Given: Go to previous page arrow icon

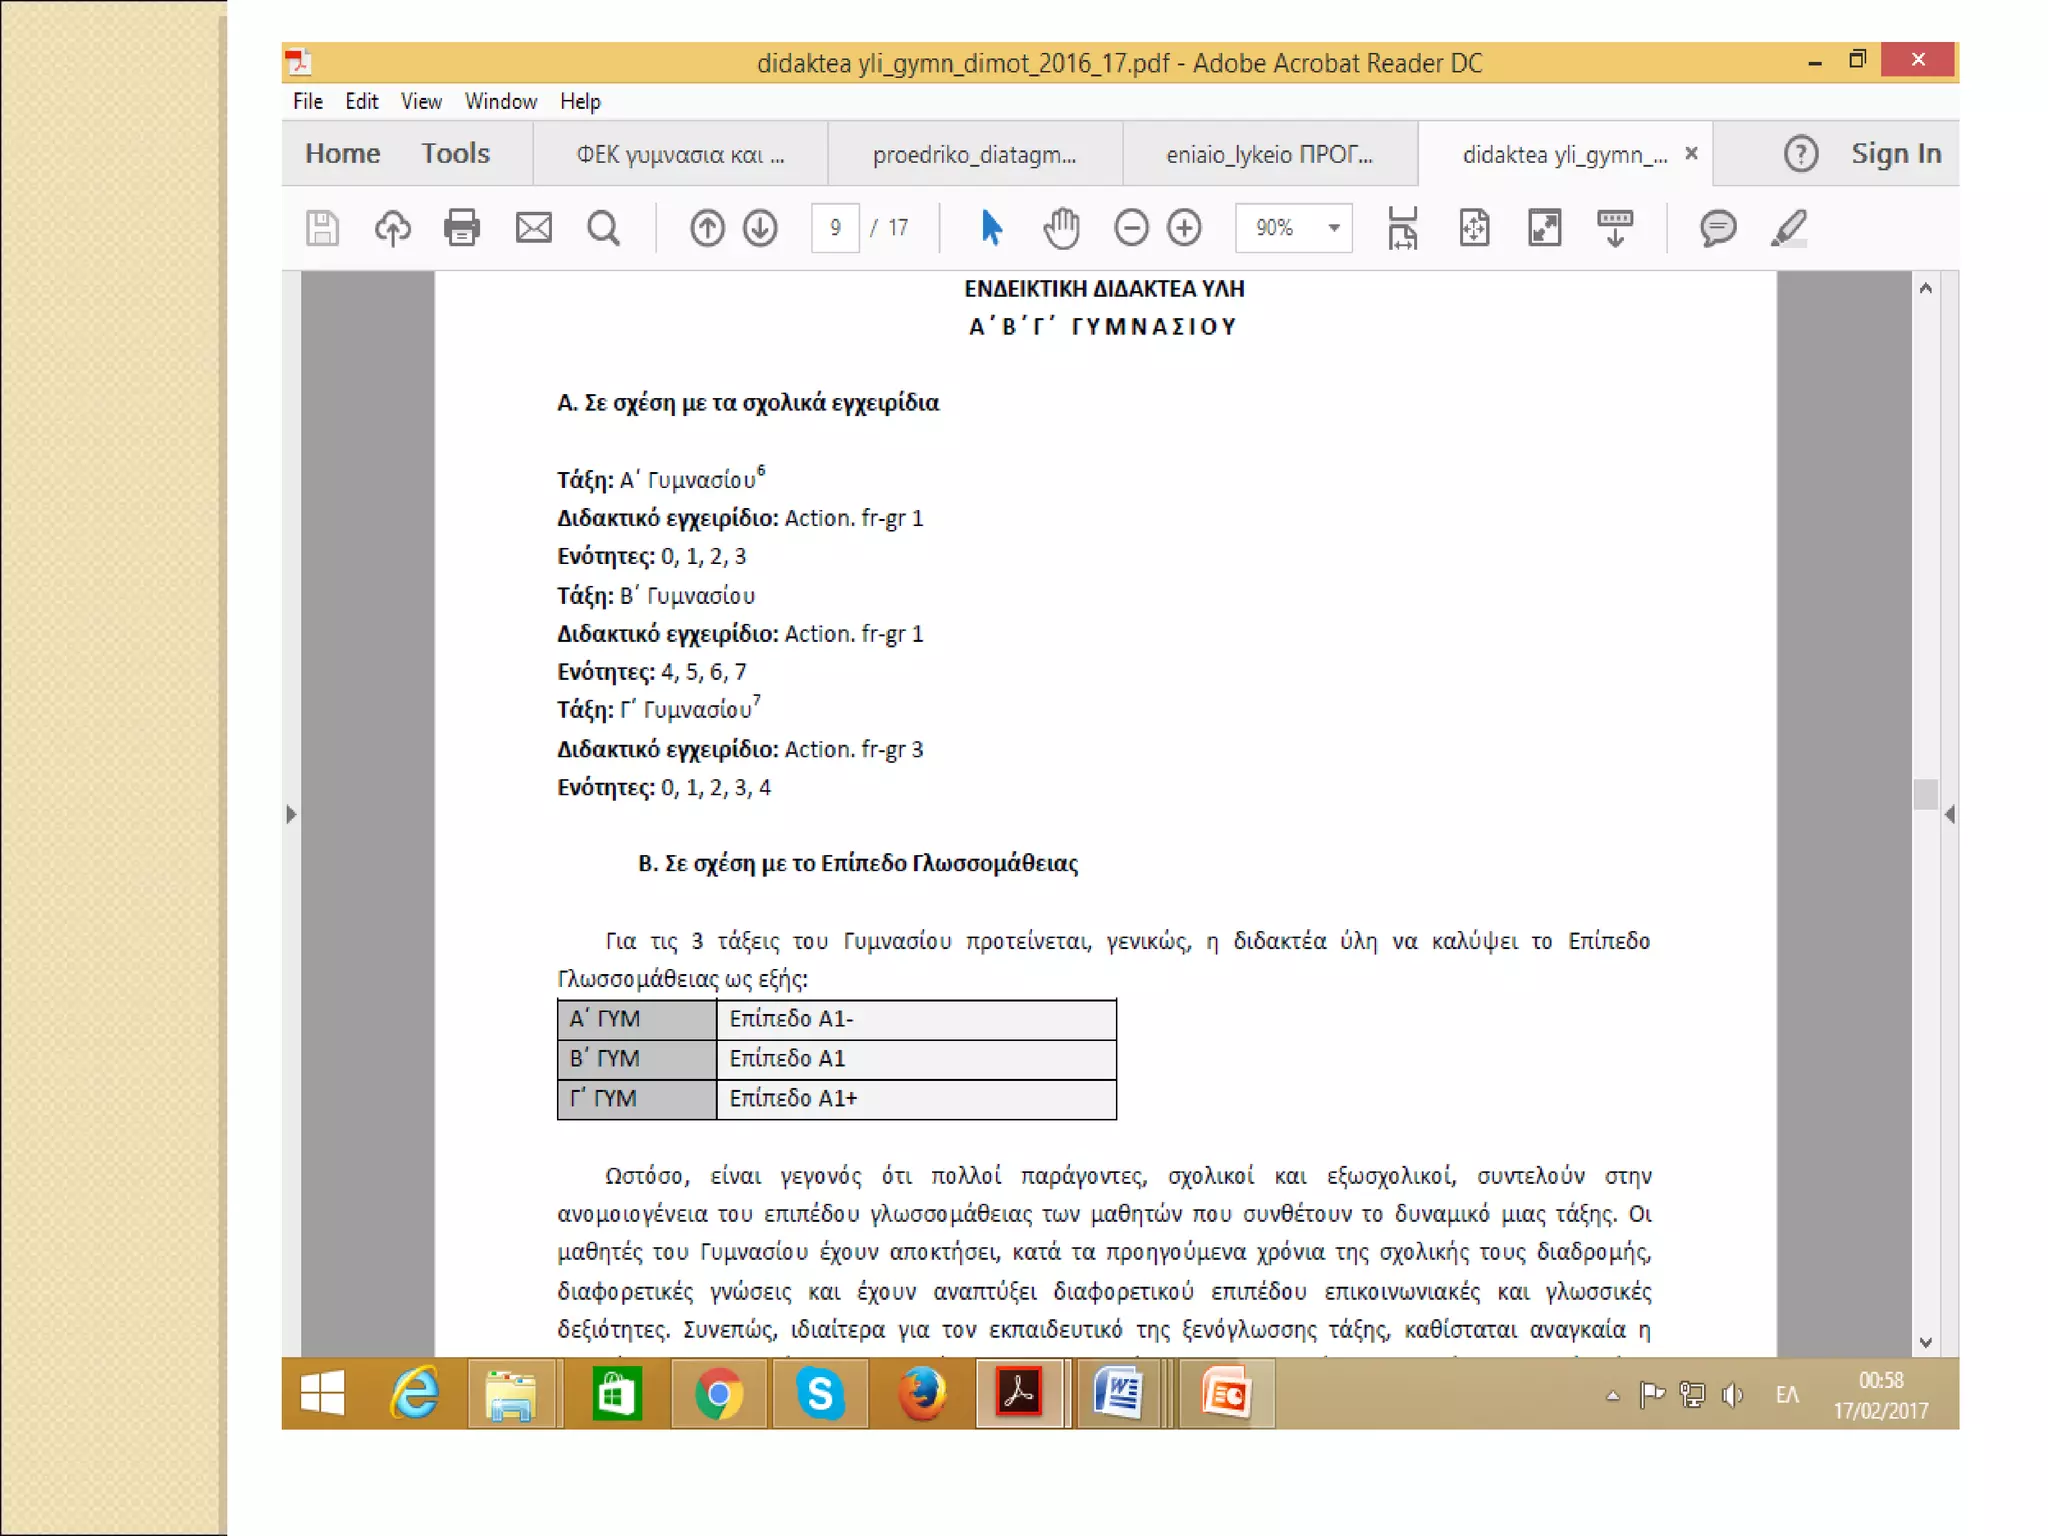Looking at the screenshot, I should pos(707,228).
